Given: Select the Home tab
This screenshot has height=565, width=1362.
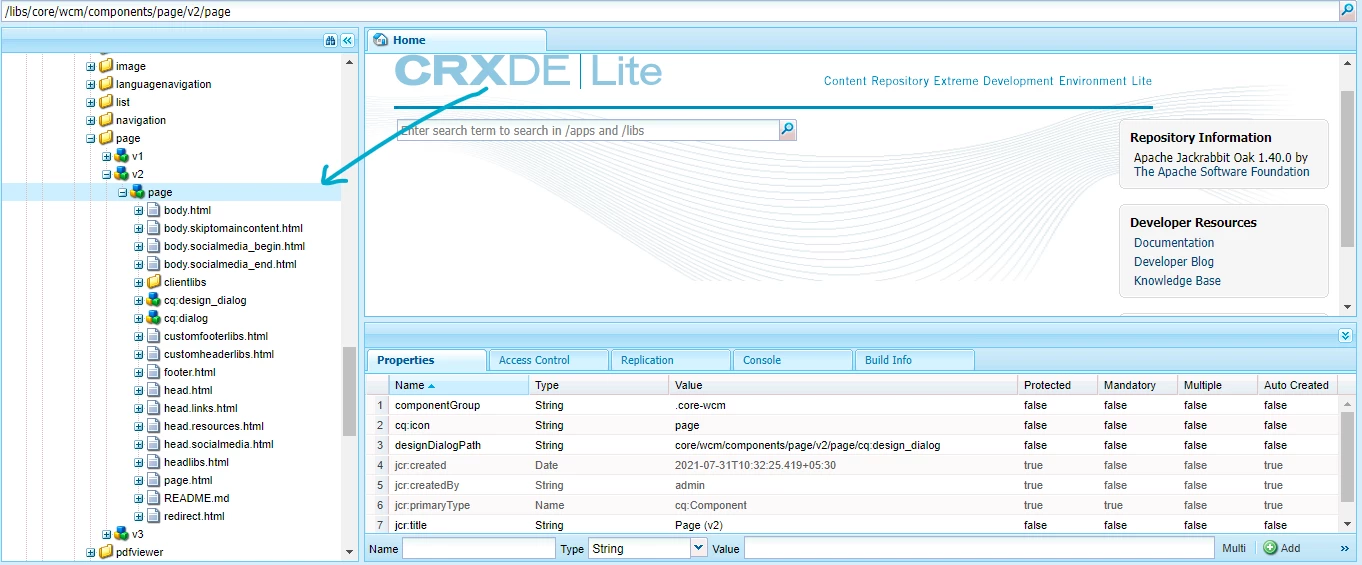Looking at the screenshot, I should pyautogui.click(x=456, y=40).
